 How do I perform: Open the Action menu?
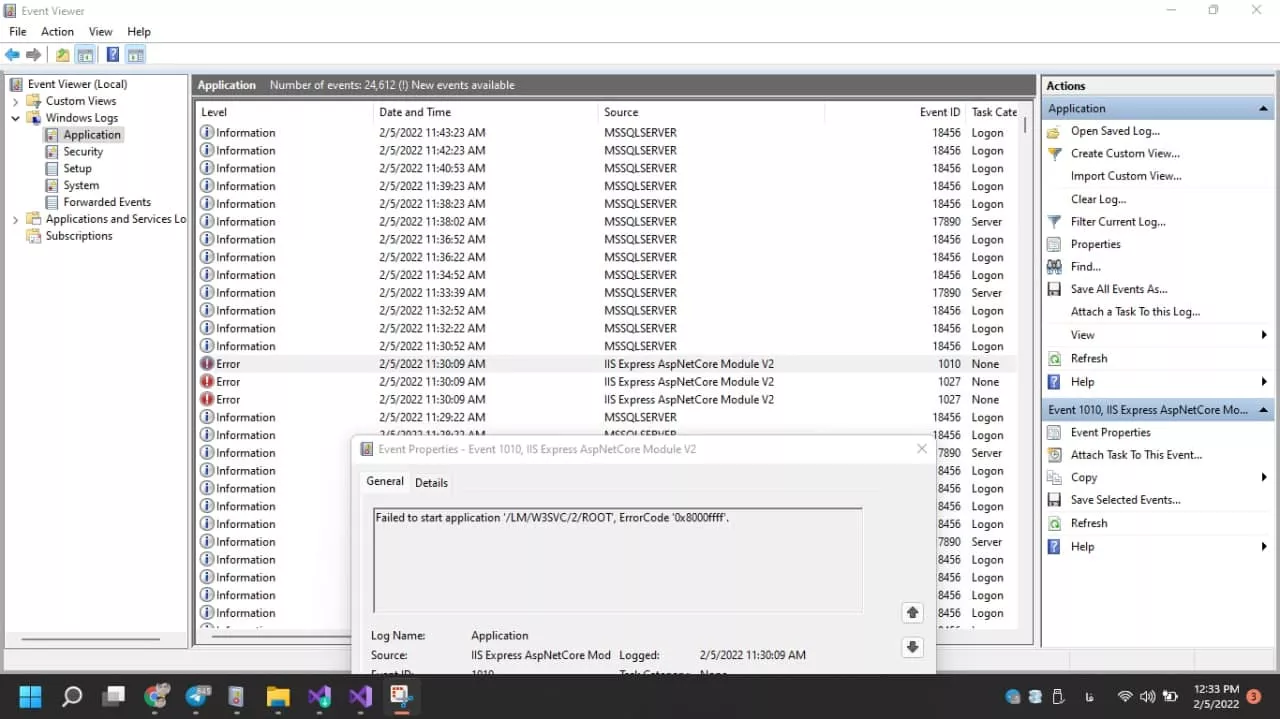pyautogui.click(x=57, y=32)
